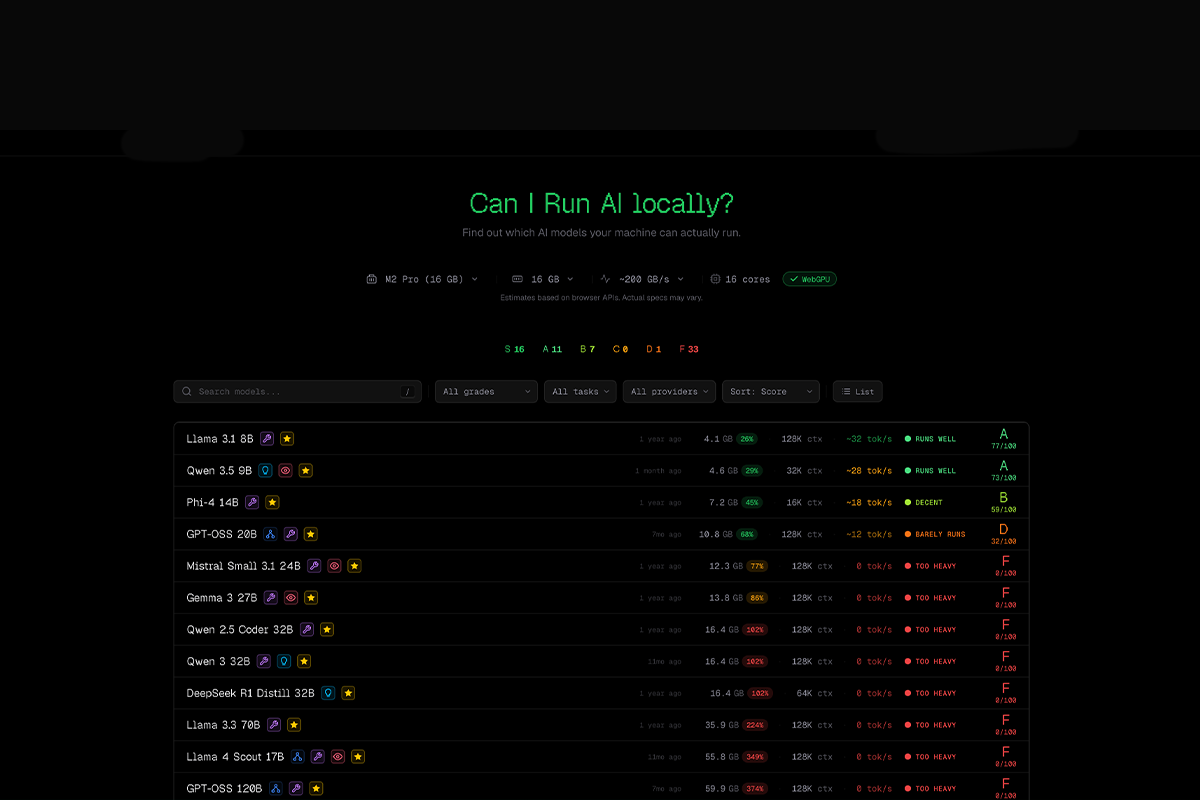Click the vision icon beside Gemma 3 27B
Viewport: 1200px width, 800px height.
[291, 597]
